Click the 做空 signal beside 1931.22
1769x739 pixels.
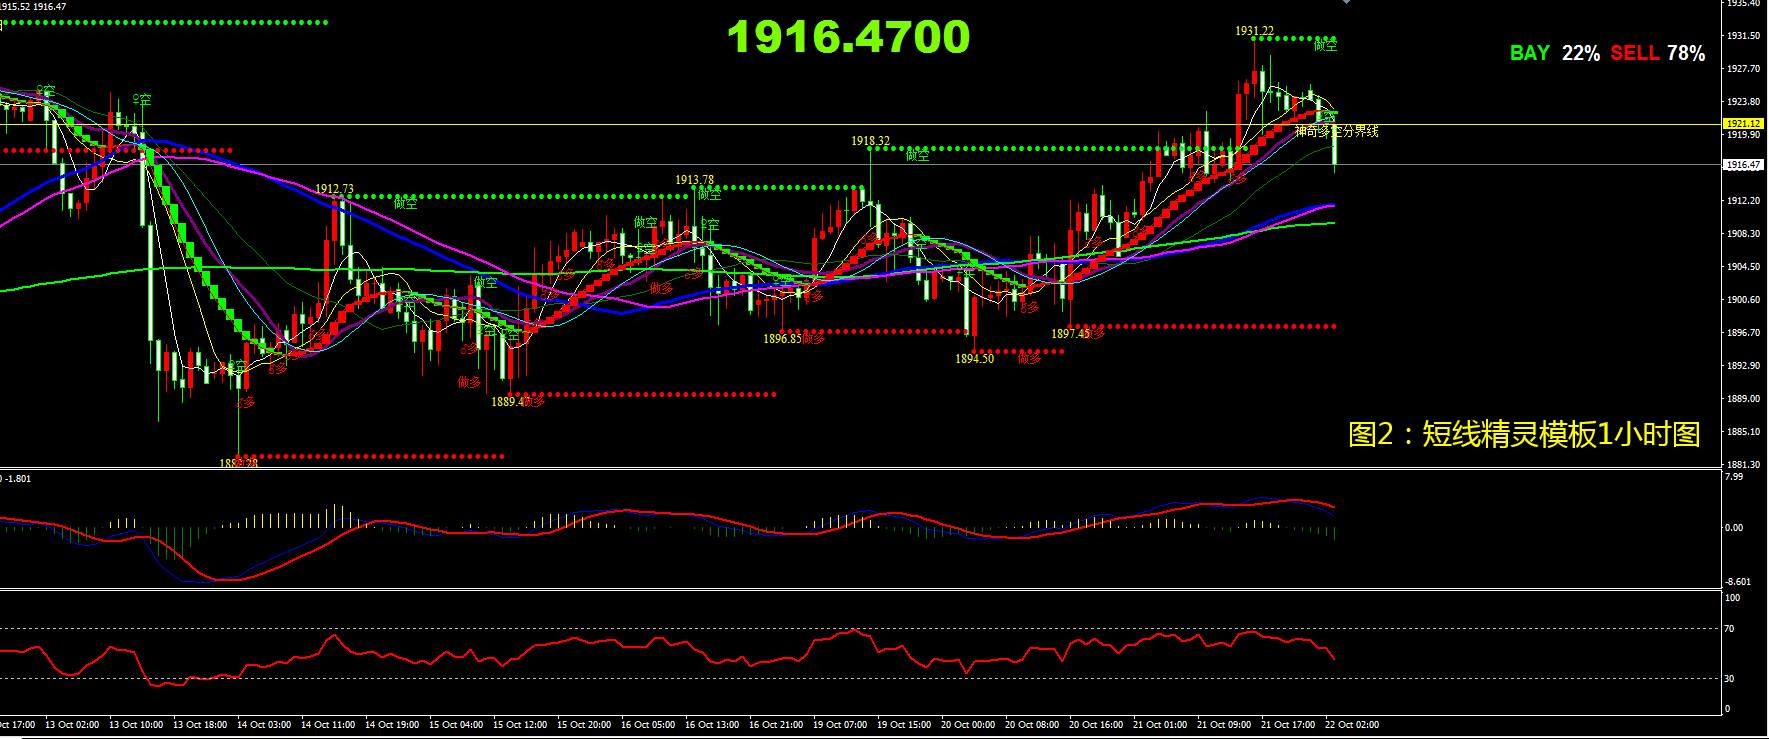(1325, 45)
